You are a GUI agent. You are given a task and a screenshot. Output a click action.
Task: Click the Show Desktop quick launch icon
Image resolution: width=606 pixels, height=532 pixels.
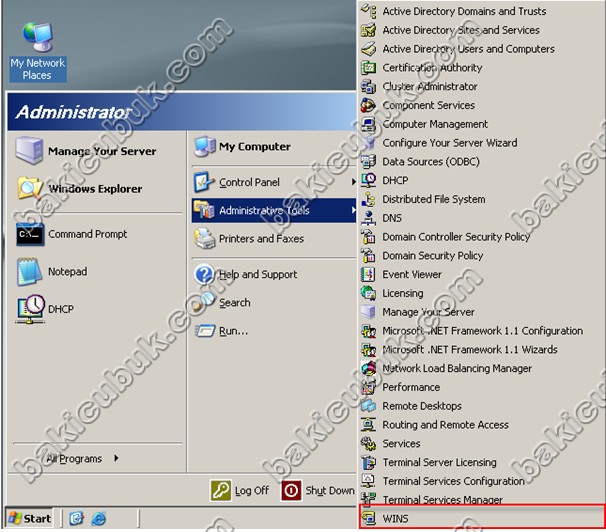tap(77, 518)
